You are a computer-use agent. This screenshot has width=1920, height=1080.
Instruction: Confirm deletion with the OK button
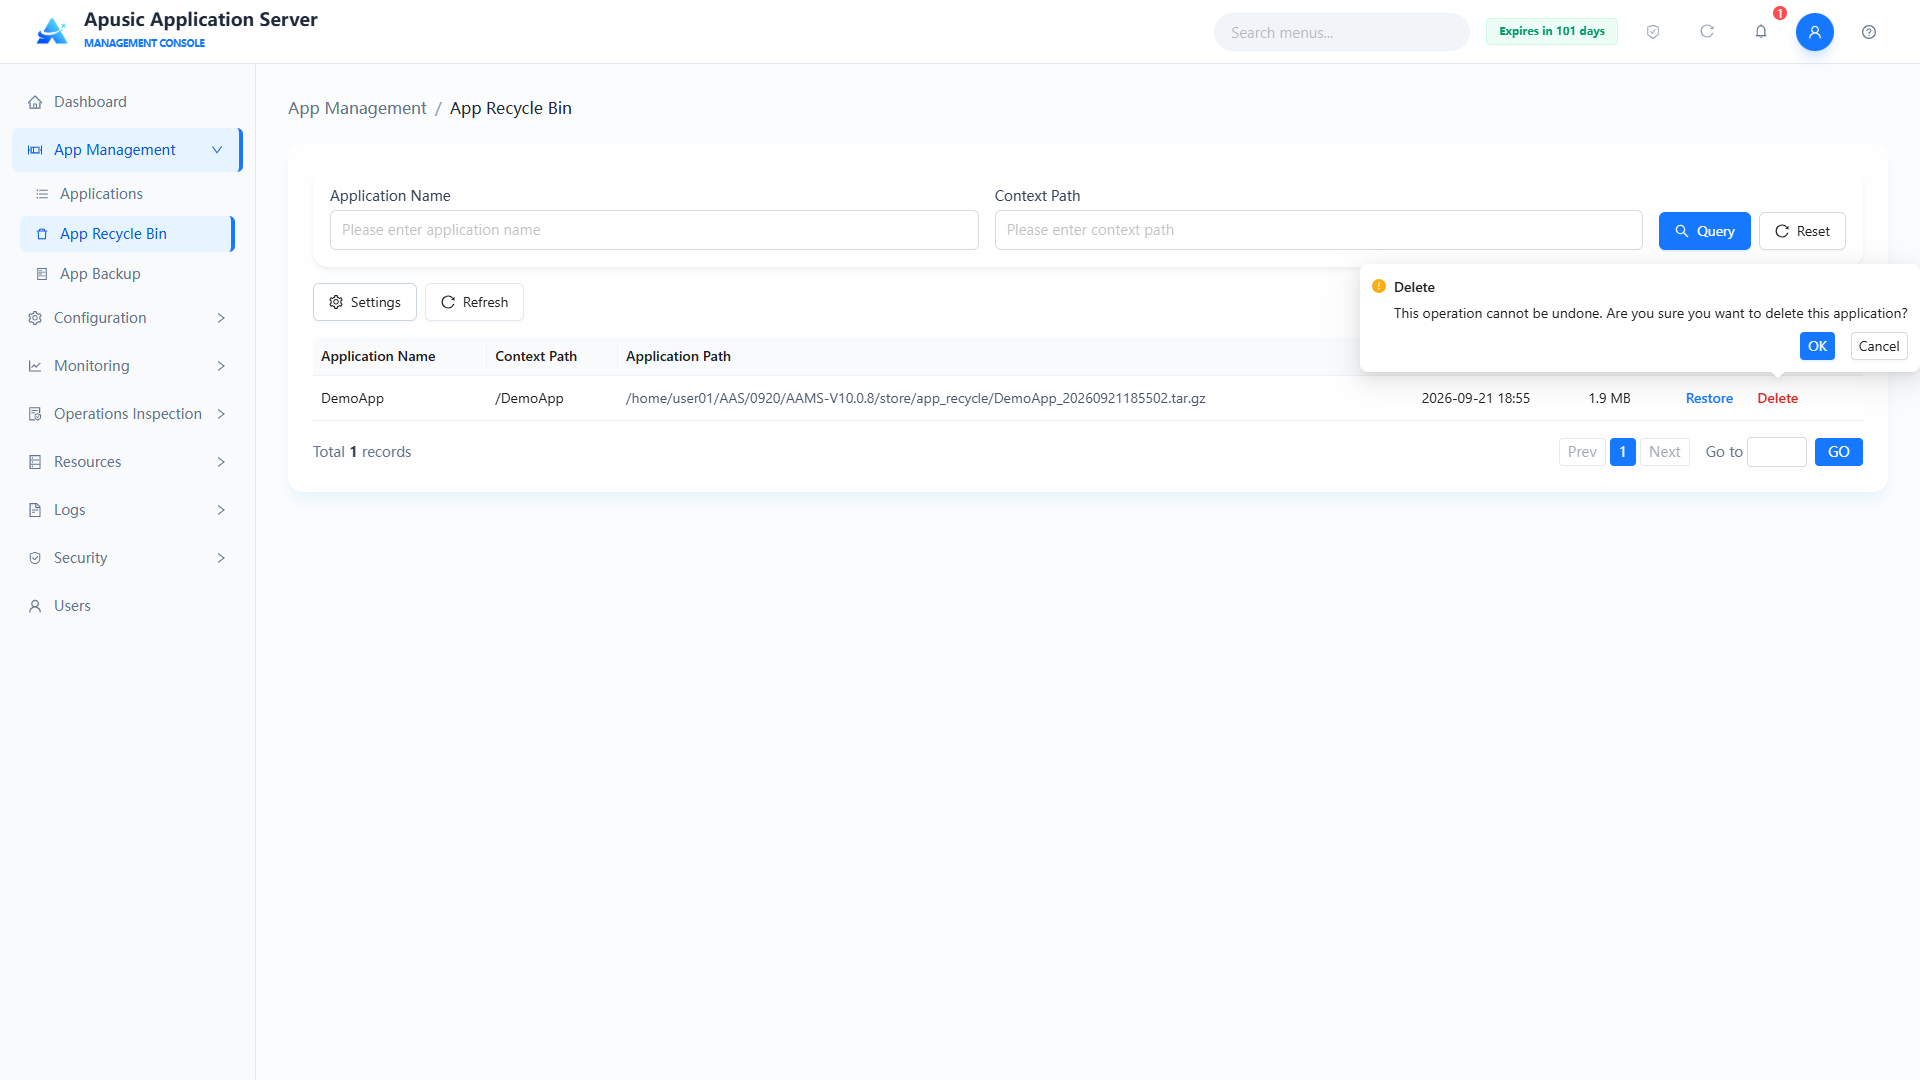tap(1817, 346)
